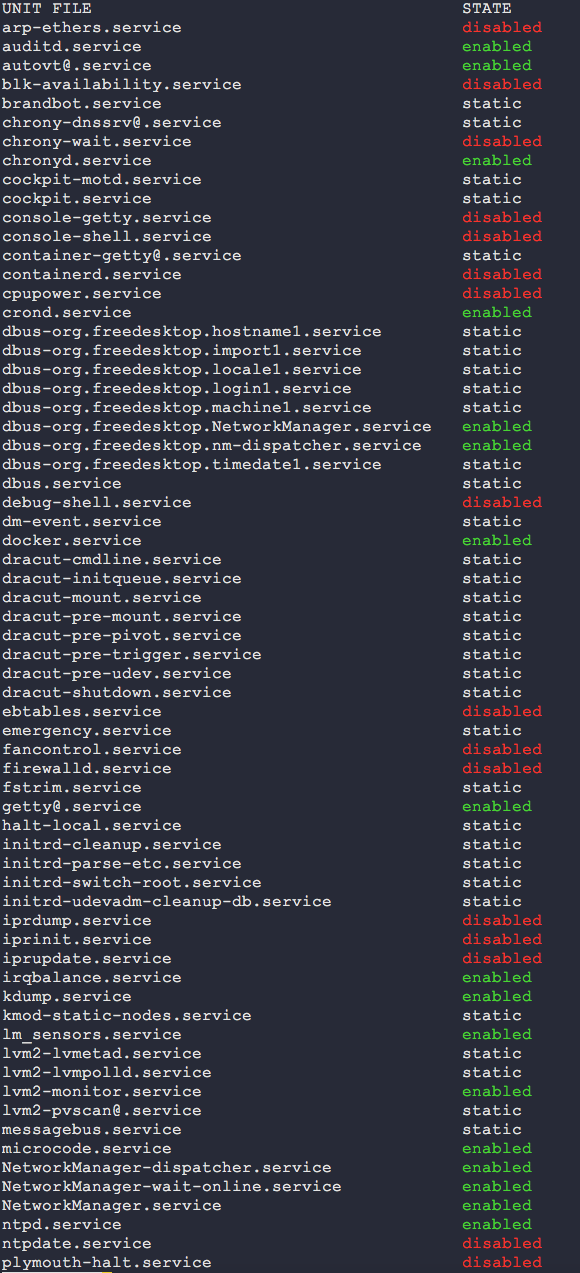
Task: Select the docker.service unit name
Action: pos(71,541)
